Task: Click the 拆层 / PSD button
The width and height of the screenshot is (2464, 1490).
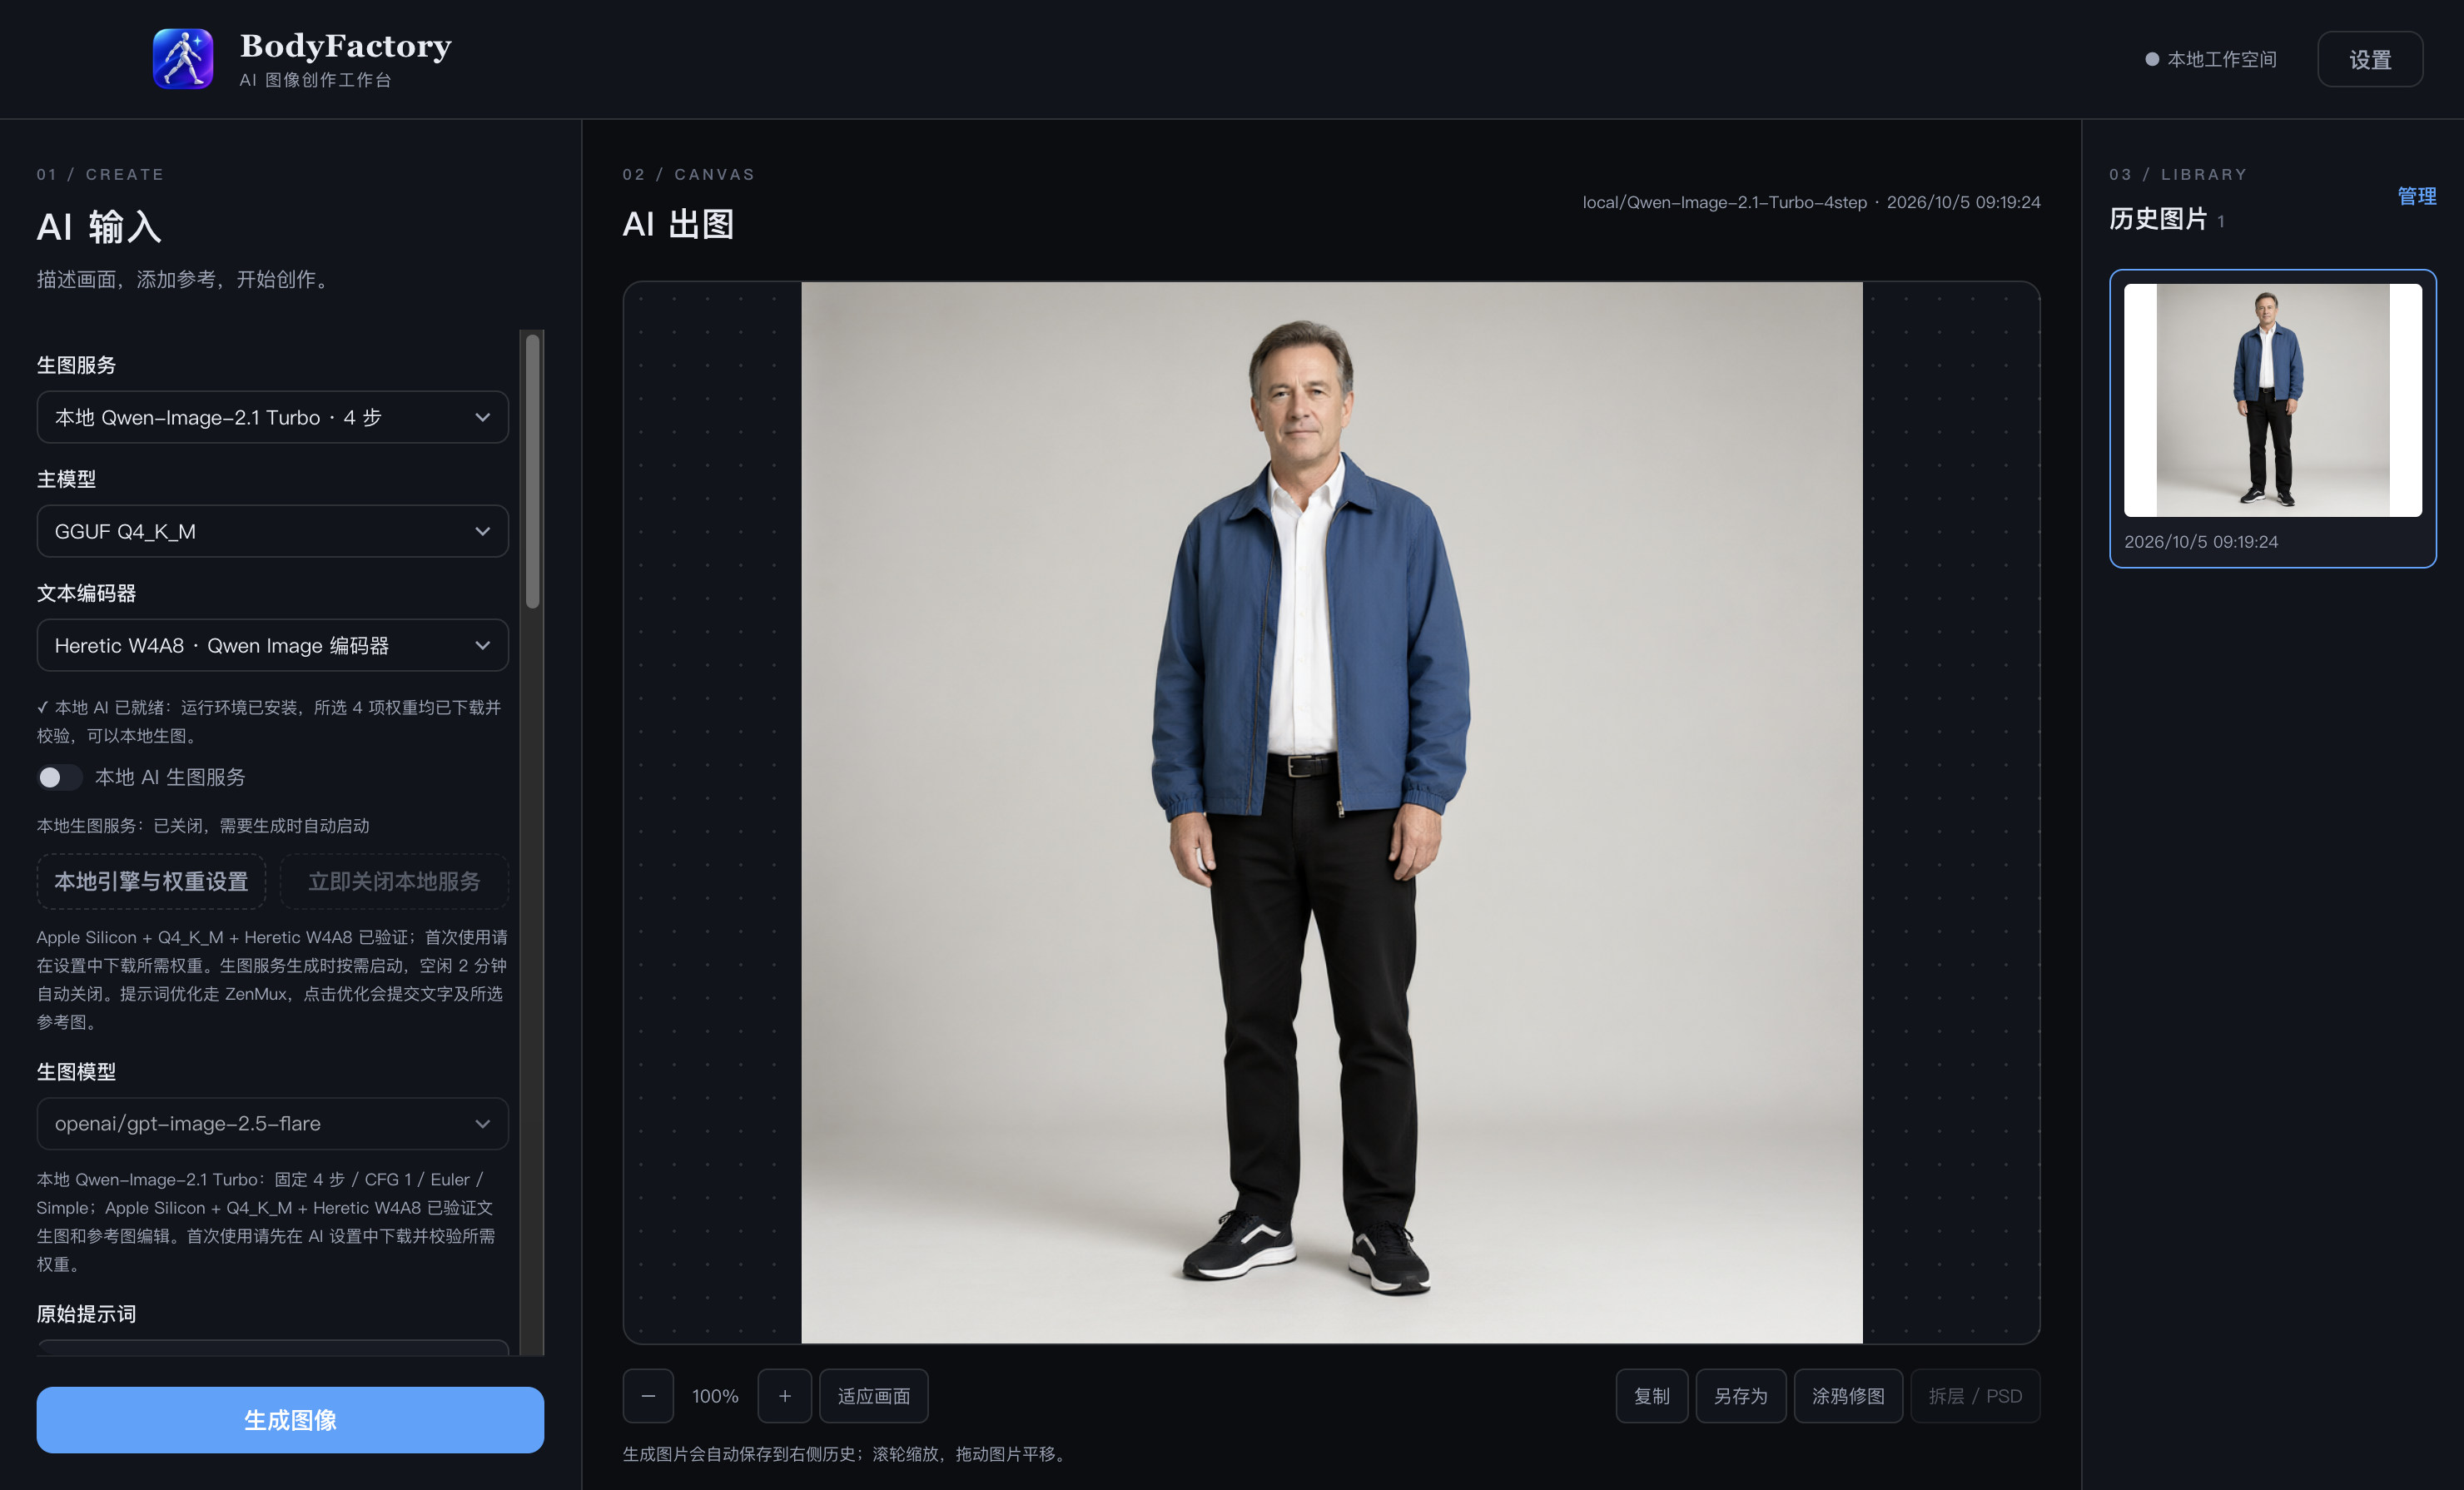Action: pos(1975,1396)
